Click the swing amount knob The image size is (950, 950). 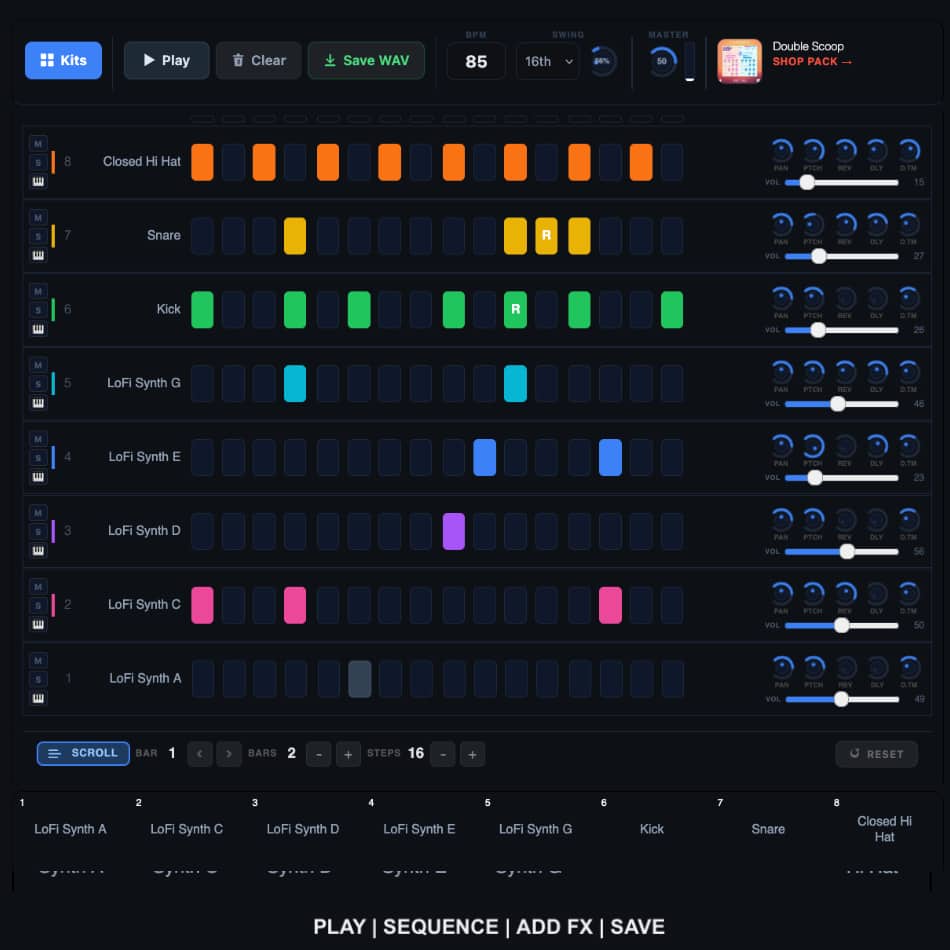tap(602, 61)
